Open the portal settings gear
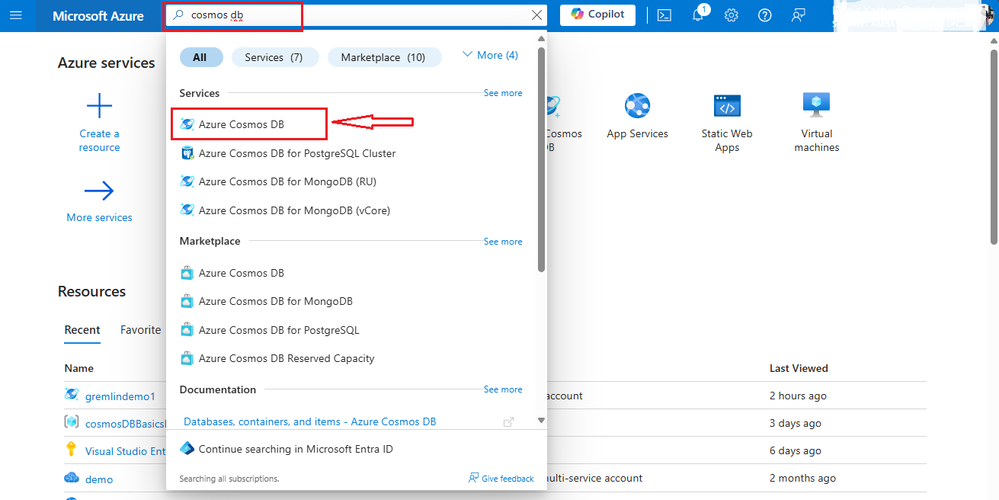 [x=731, y=15]
